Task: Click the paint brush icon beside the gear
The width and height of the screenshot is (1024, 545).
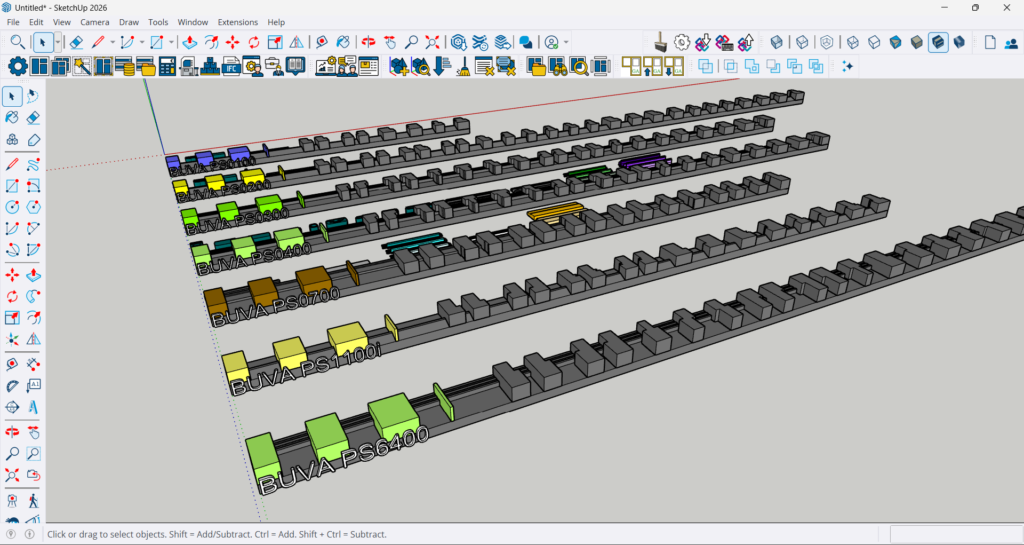Action: point(660,42)
